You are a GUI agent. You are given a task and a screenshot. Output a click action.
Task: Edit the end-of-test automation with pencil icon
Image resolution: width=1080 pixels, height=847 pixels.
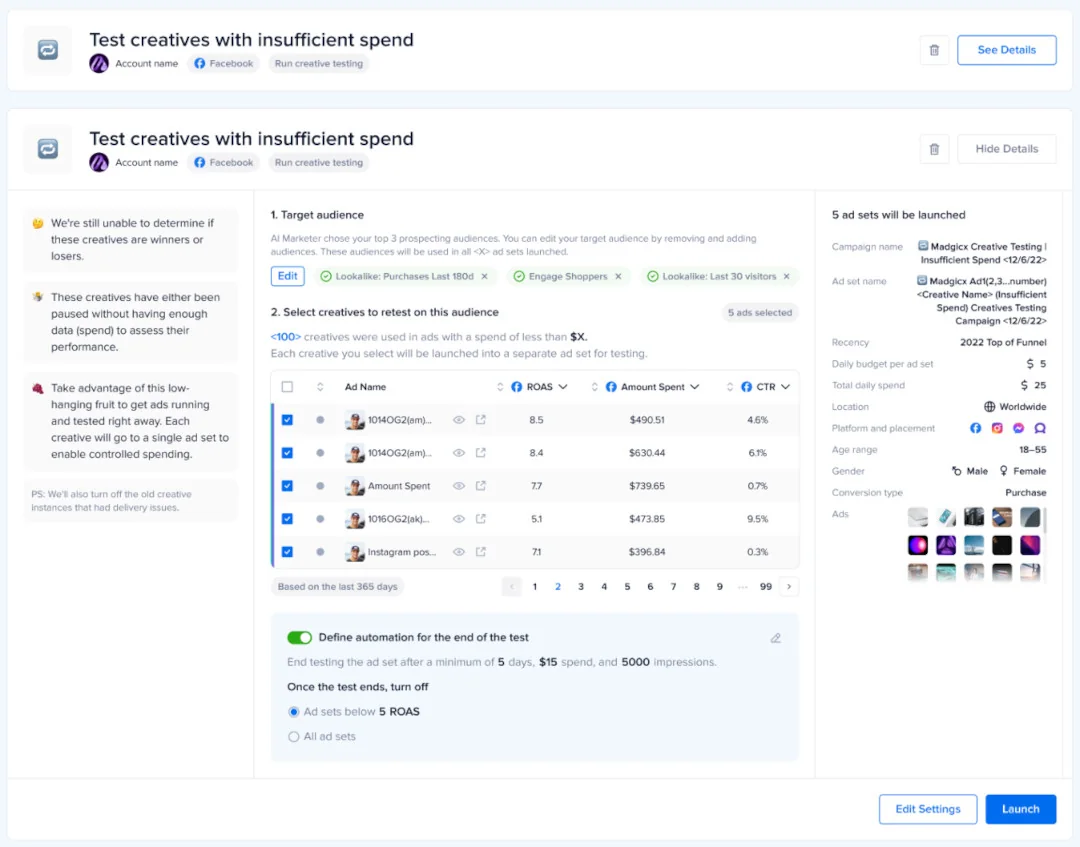pos(776,638)
